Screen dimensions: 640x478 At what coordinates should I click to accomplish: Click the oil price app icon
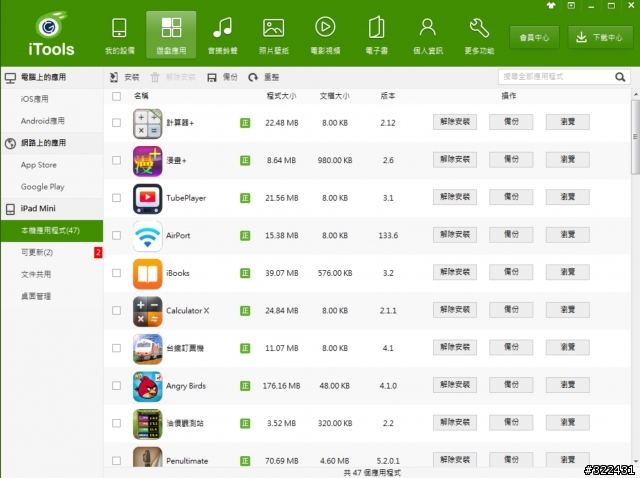pos(147,424)
